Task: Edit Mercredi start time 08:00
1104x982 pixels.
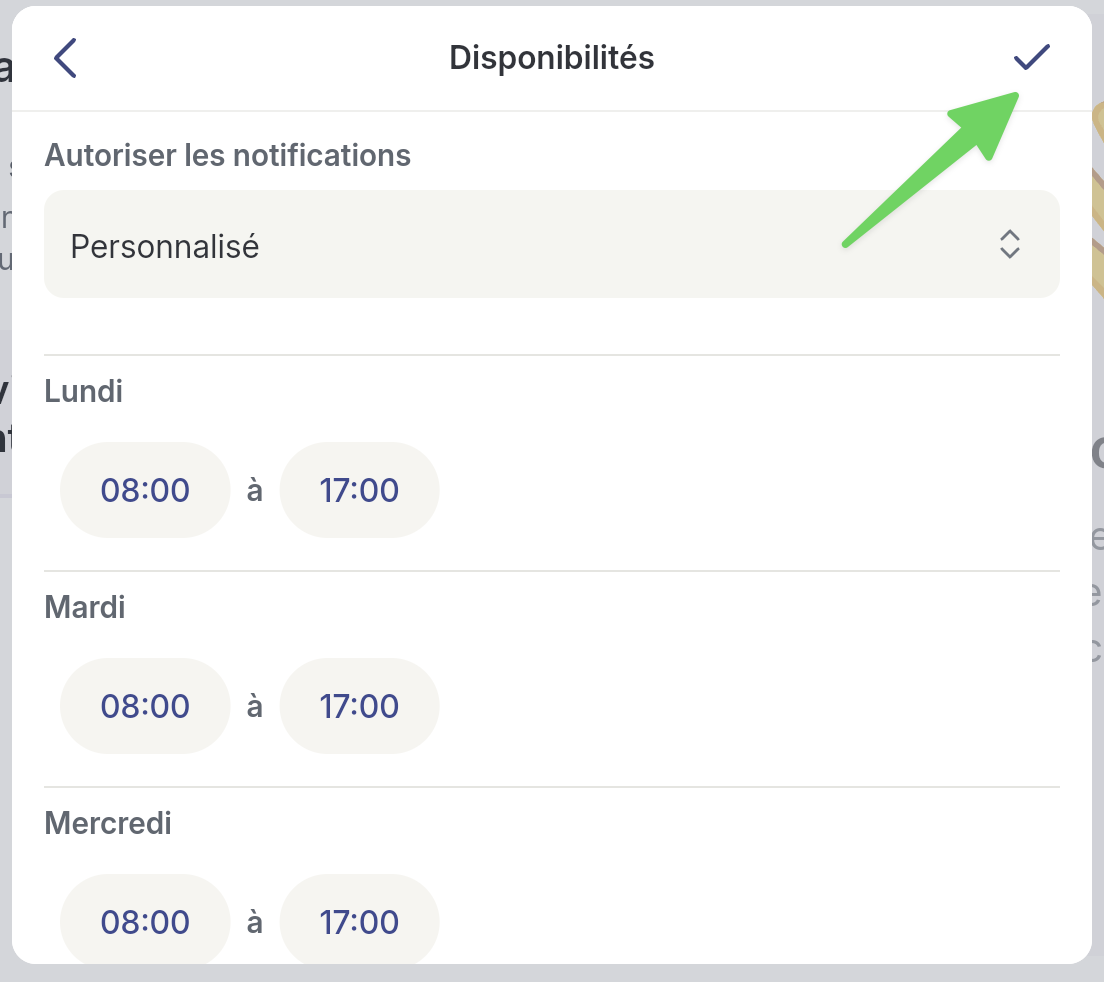Action: coord(145,921)
